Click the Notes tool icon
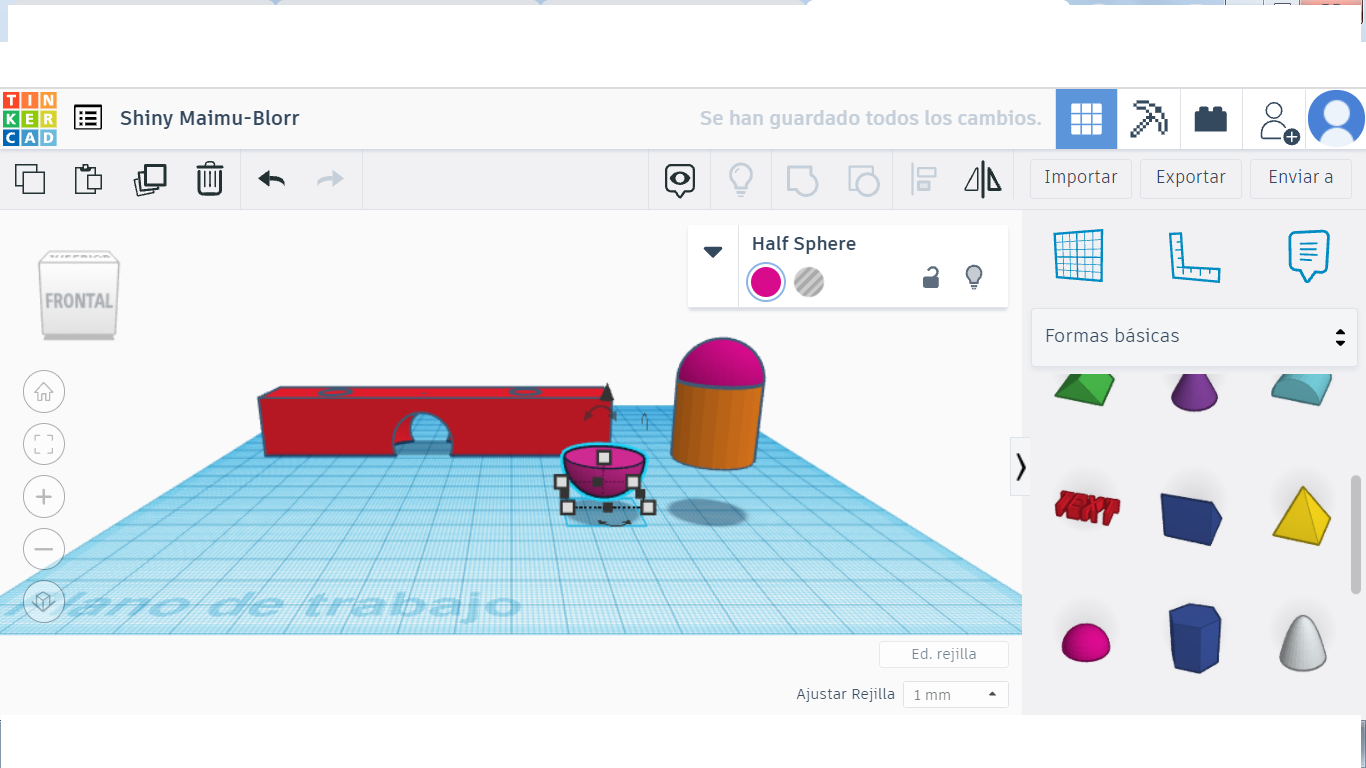Screen dimensions: 1366x768 click(x=1309, y=256)
